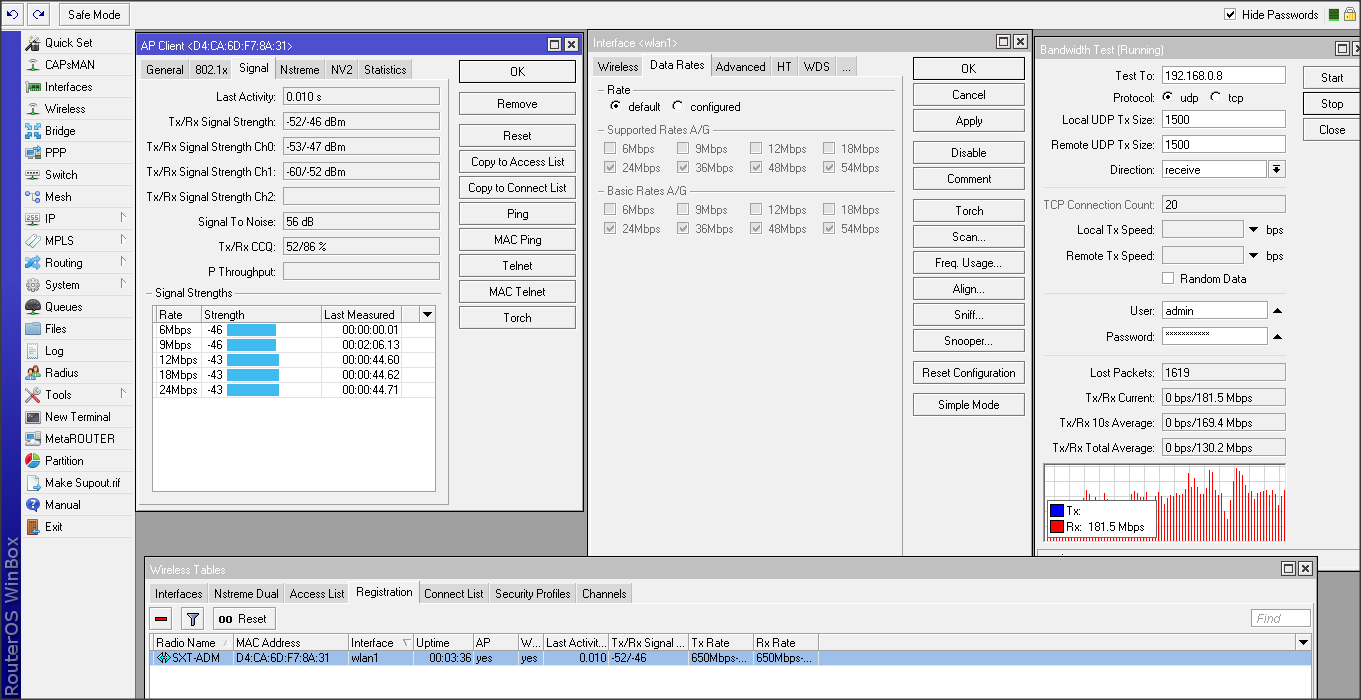Click Freq. Usage button
The width and height of the screenshot is (1361, 700).
pyautogui.click(x=968, y=263)
